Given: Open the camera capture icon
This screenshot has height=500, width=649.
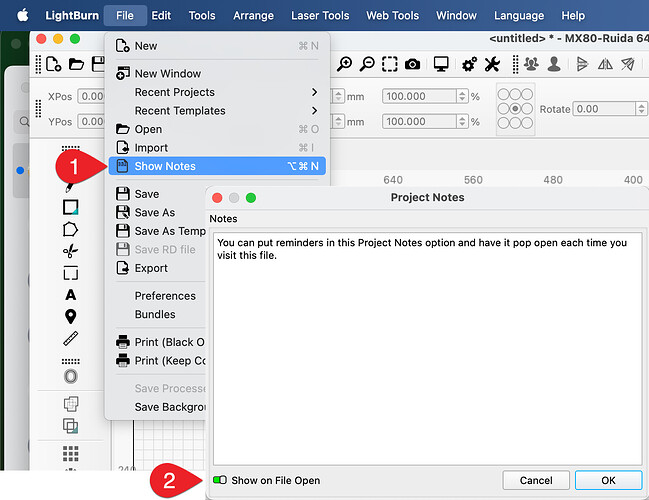Looking at the screenshot, I should coord(412,64).
